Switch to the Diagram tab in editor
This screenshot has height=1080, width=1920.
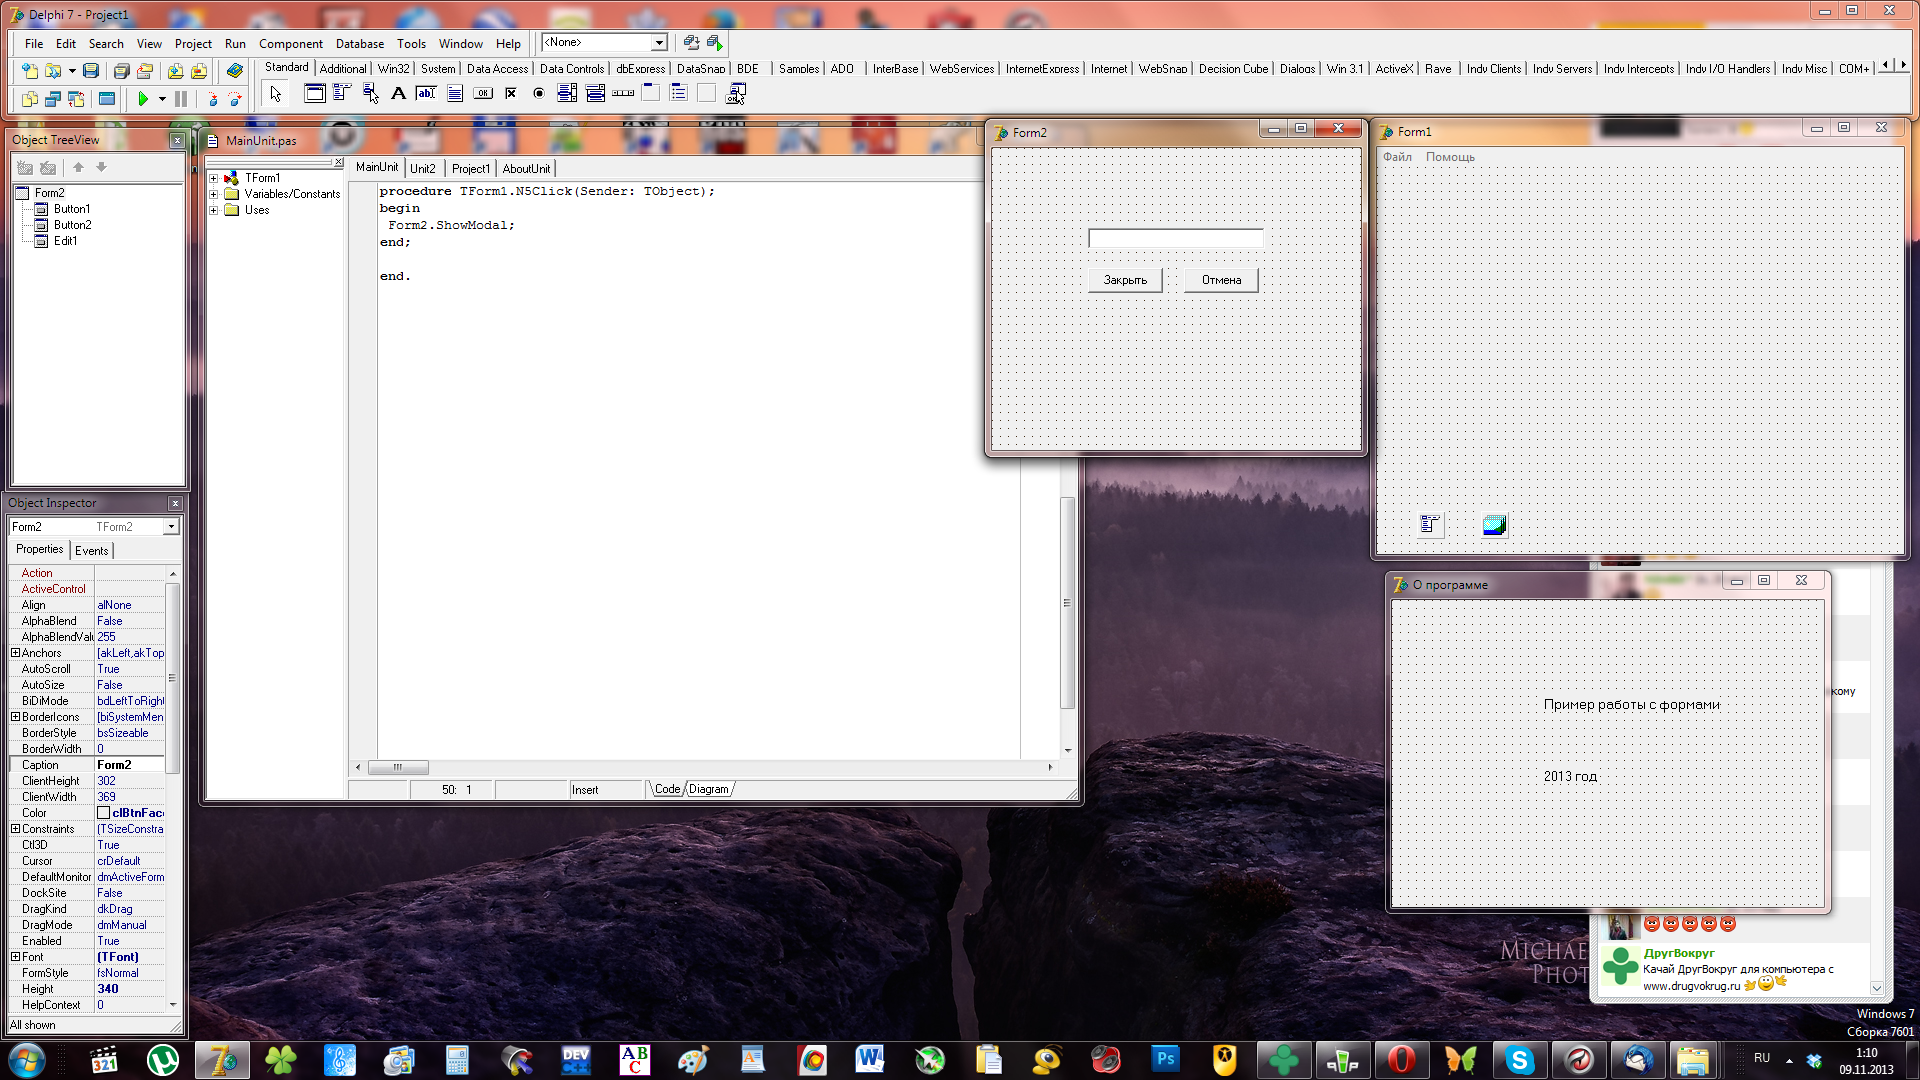708,789
